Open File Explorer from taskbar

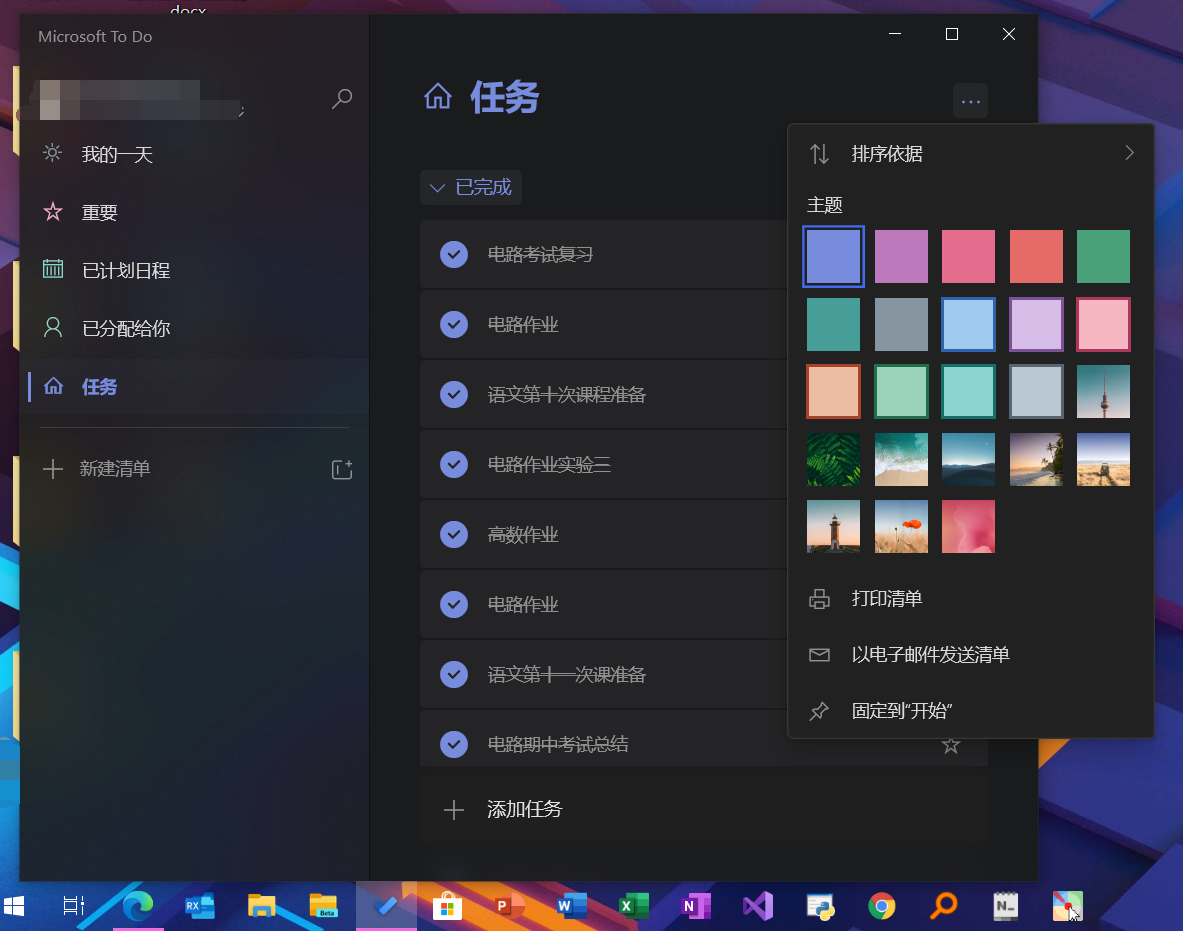[x=261, y=905]
